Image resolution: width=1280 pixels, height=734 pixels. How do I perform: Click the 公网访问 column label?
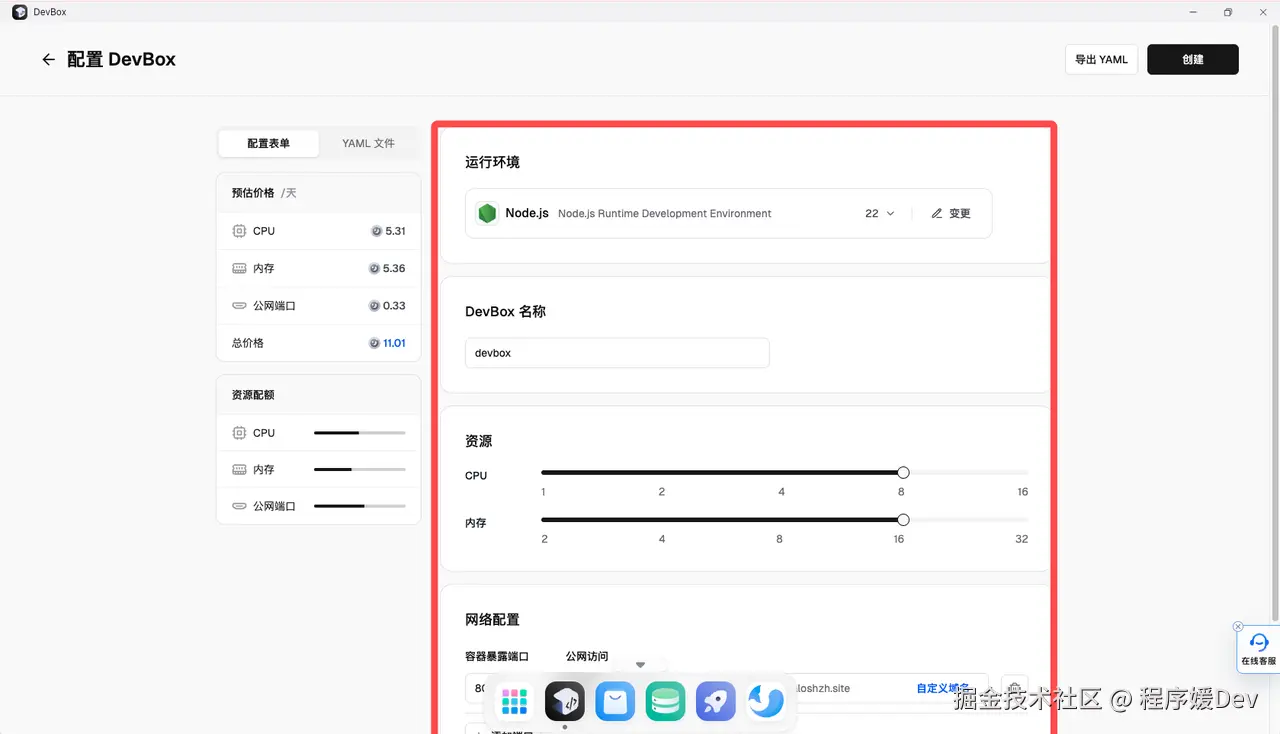[x=587, y=657]
